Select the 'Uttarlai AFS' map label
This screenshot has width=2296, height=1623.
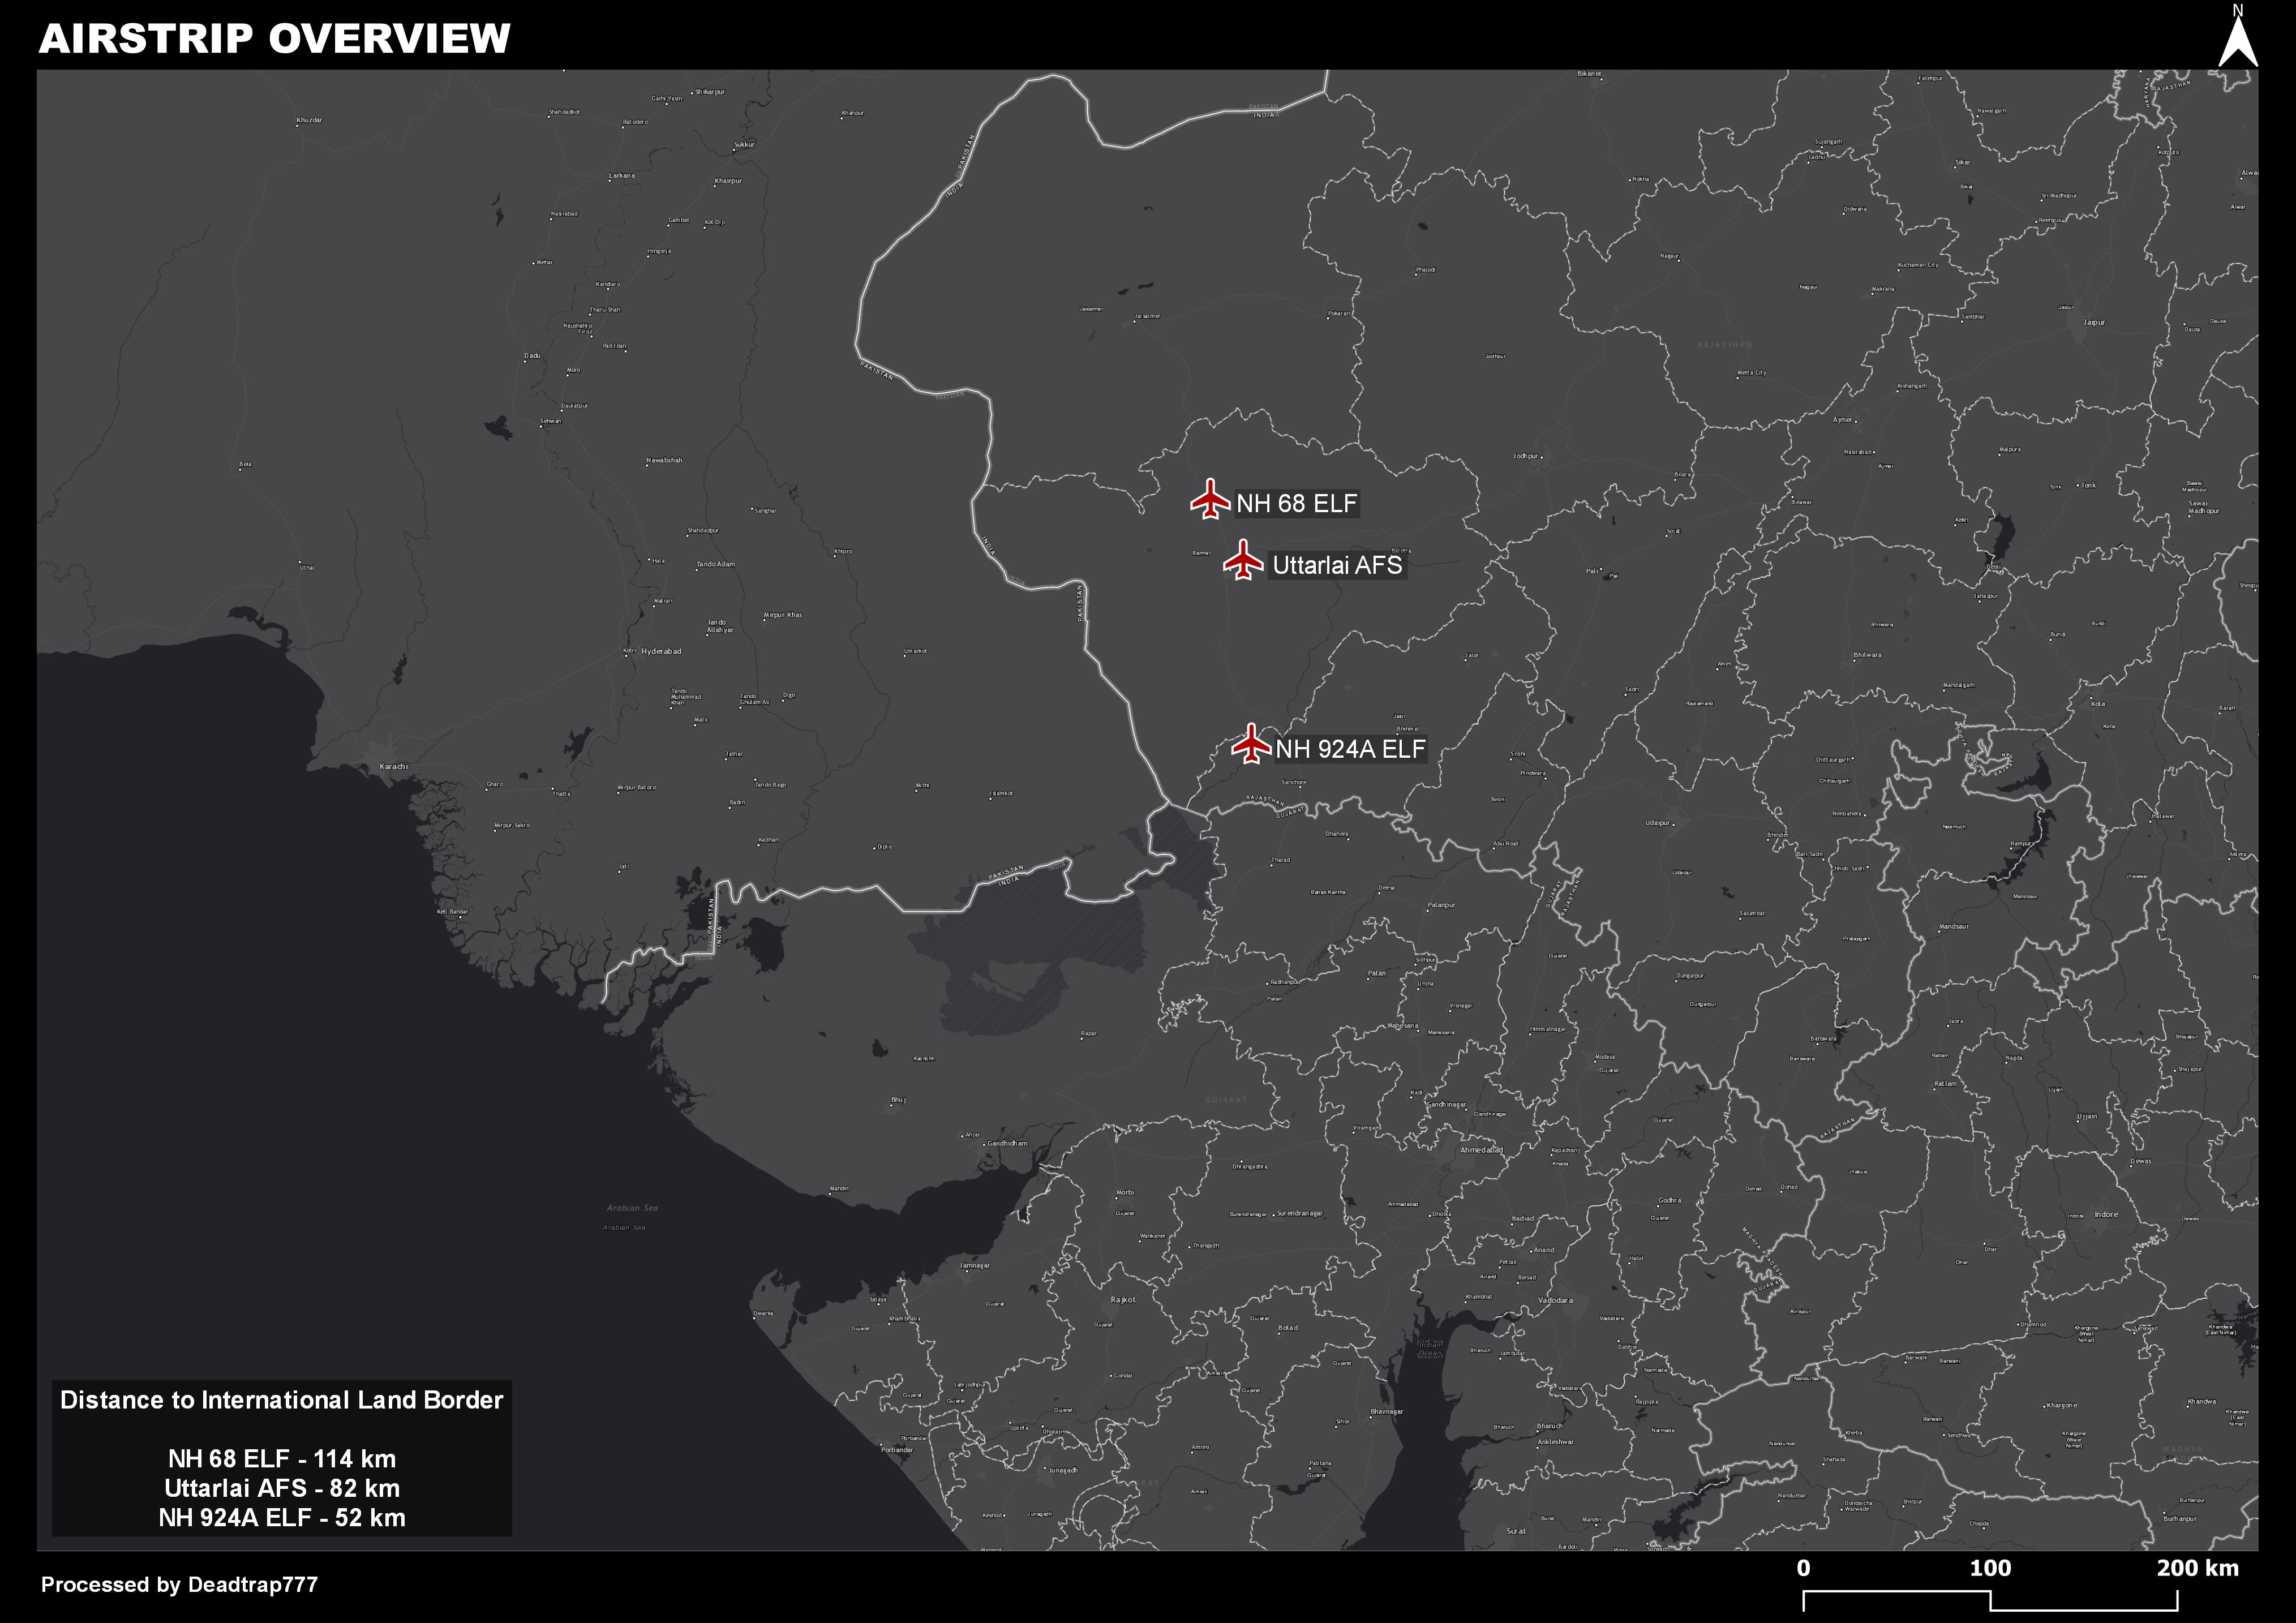pos(1338,565)
